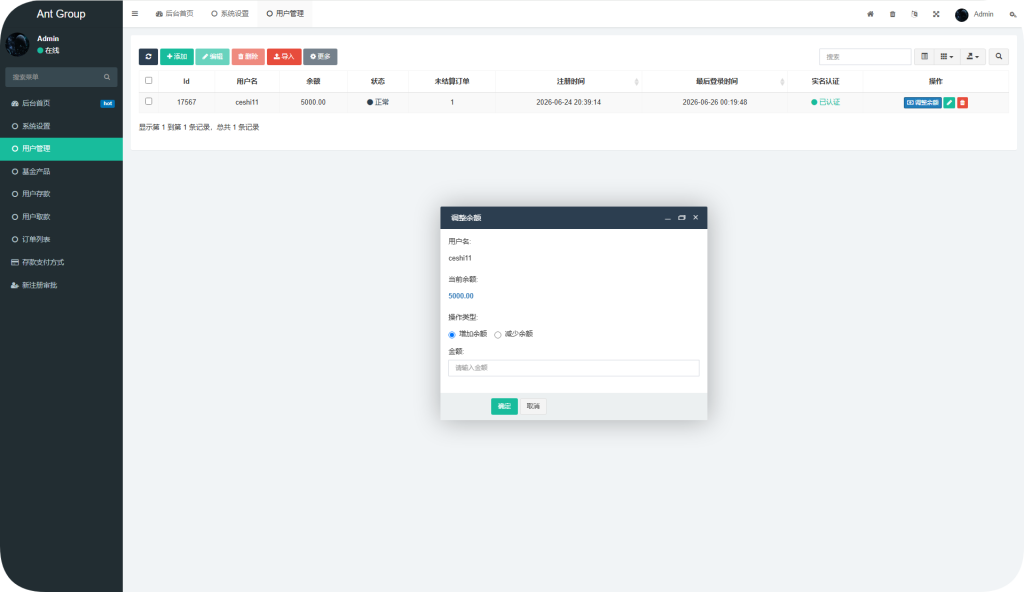Click the blue 调整余额 button in the row

[x=922, y=103]
